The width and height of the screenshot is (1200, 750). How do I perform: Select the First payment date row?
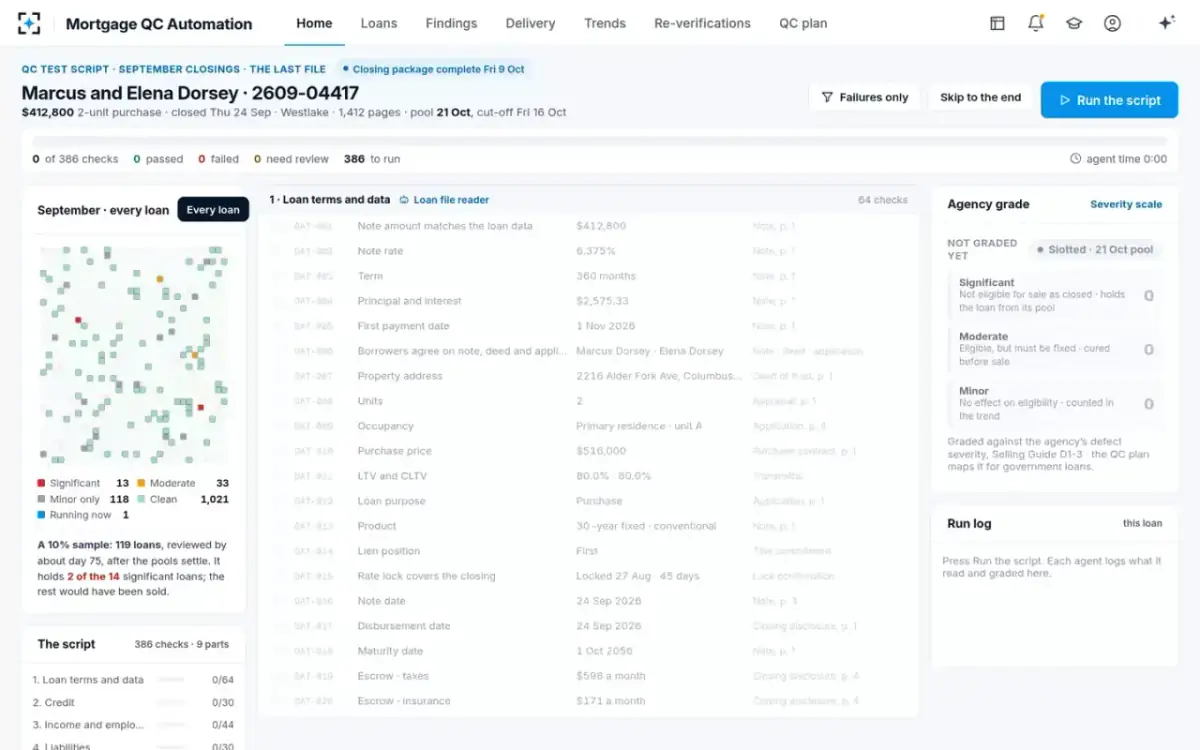(x=588, y=326)
